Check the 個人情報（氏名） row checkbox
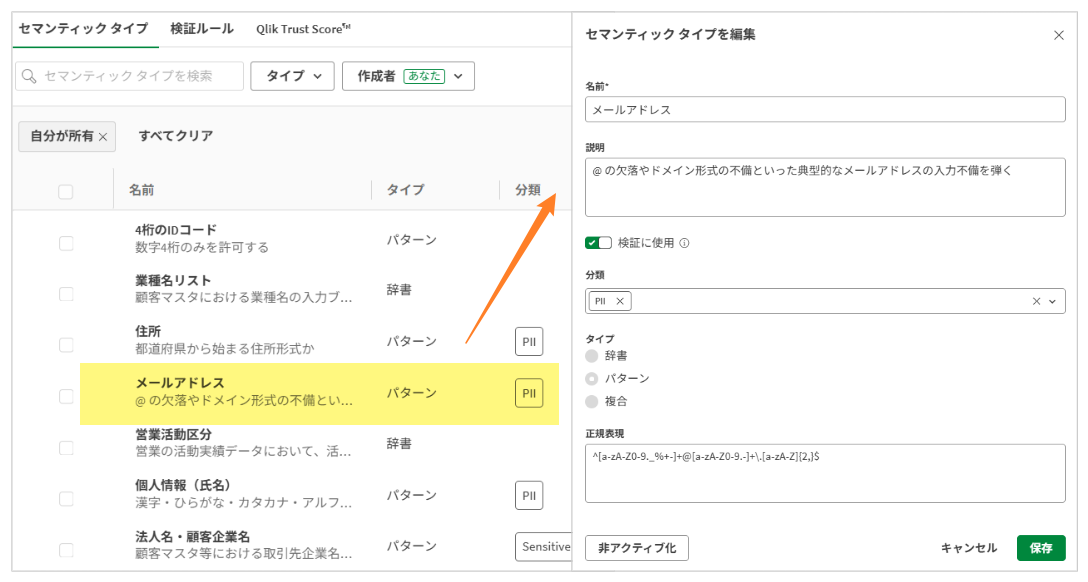Viewport: 1088px width, 582px height. pos(66,499)
